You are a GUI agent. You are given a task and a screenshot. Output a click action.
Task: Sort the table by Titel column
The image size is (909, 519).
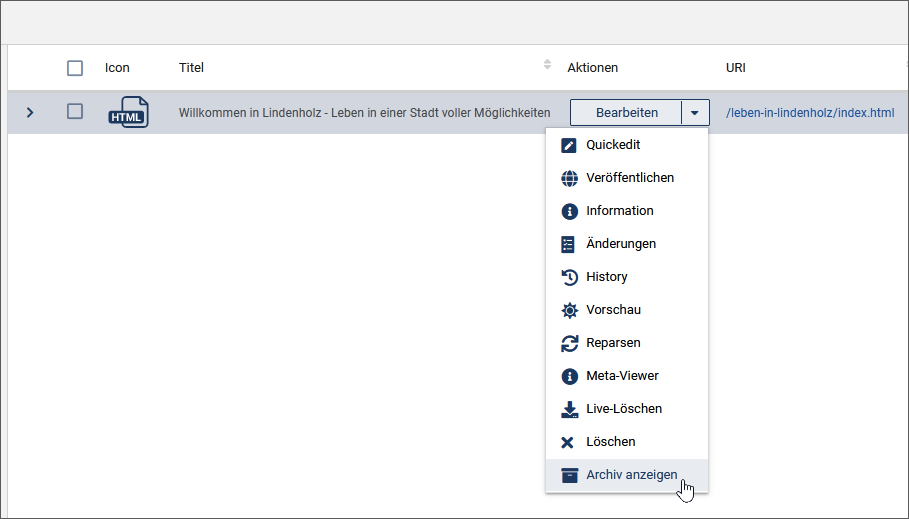547,64
